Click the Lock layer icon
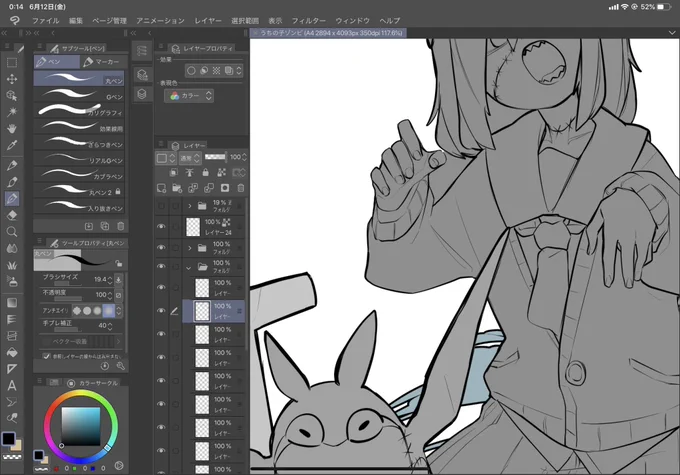 pos(206,173)
